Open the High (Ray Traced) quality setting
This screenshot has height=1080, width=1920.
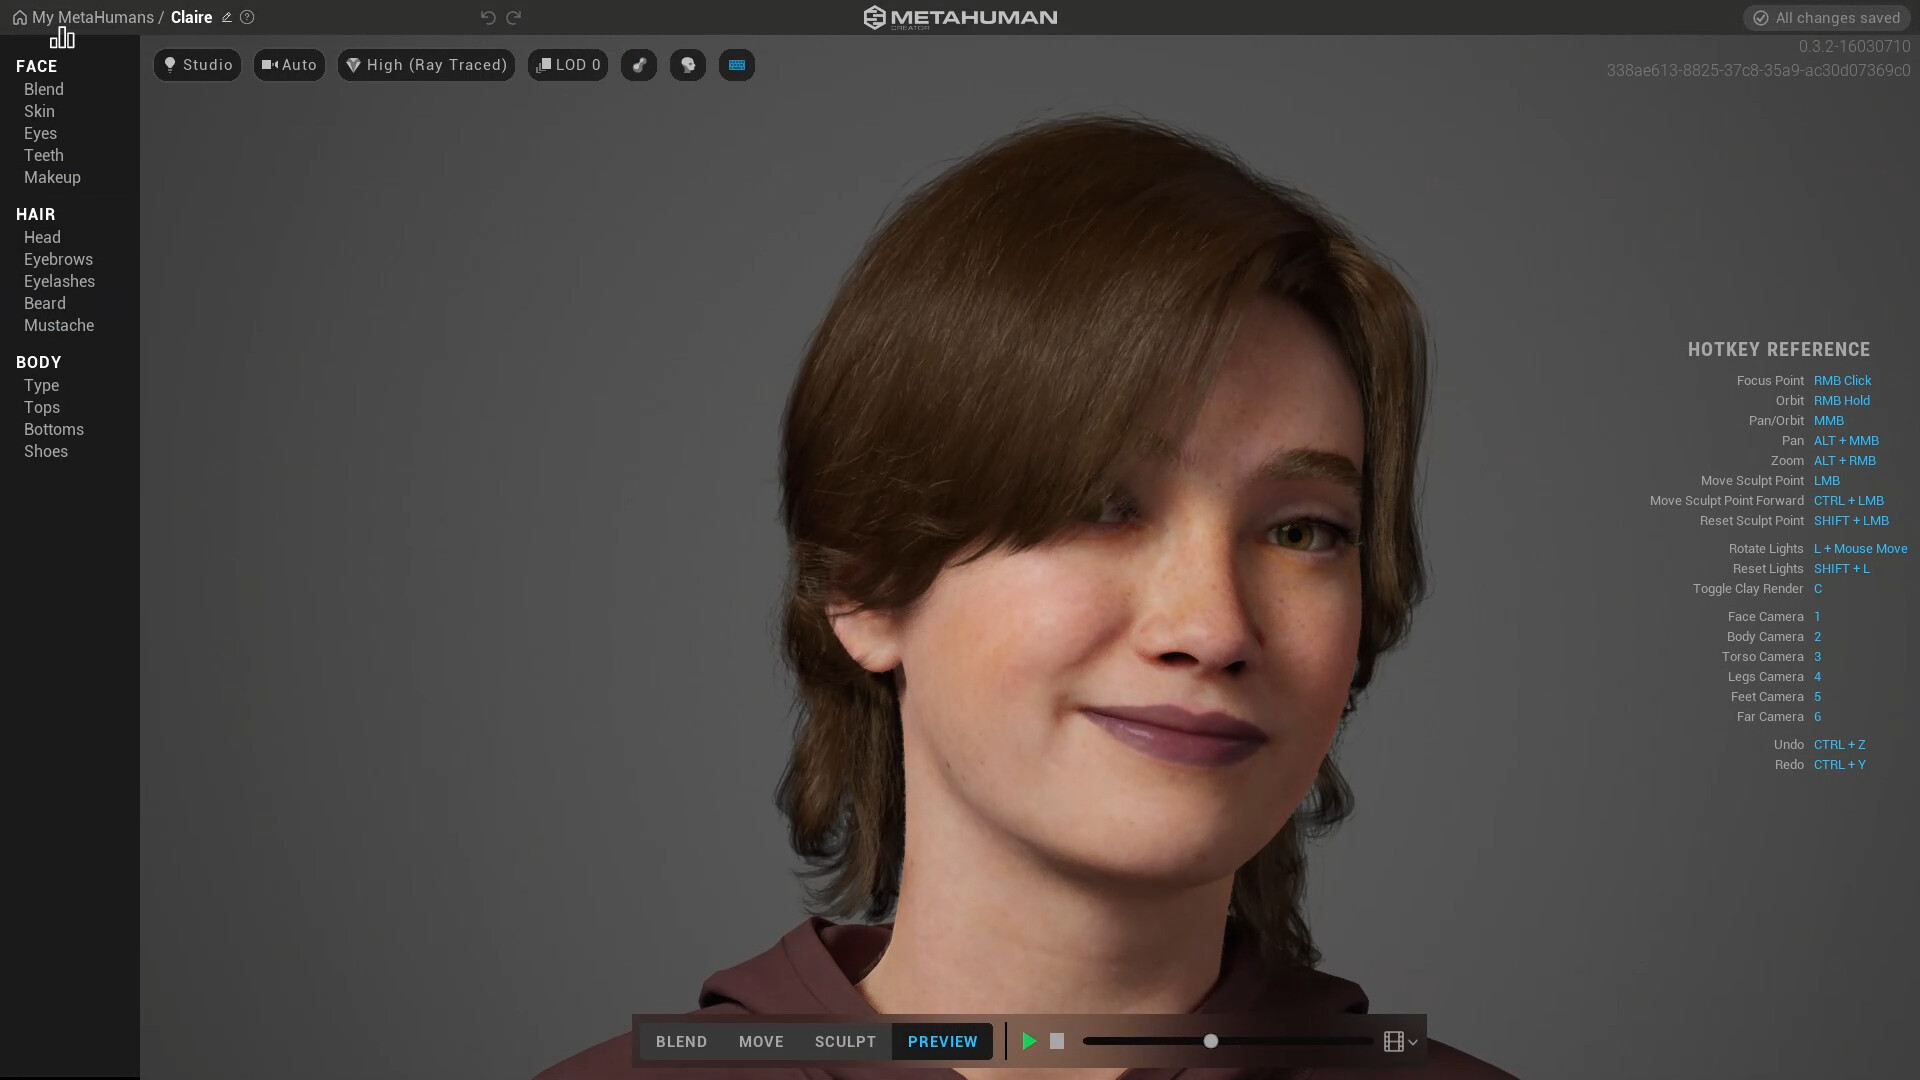click(x=426, y=64)
